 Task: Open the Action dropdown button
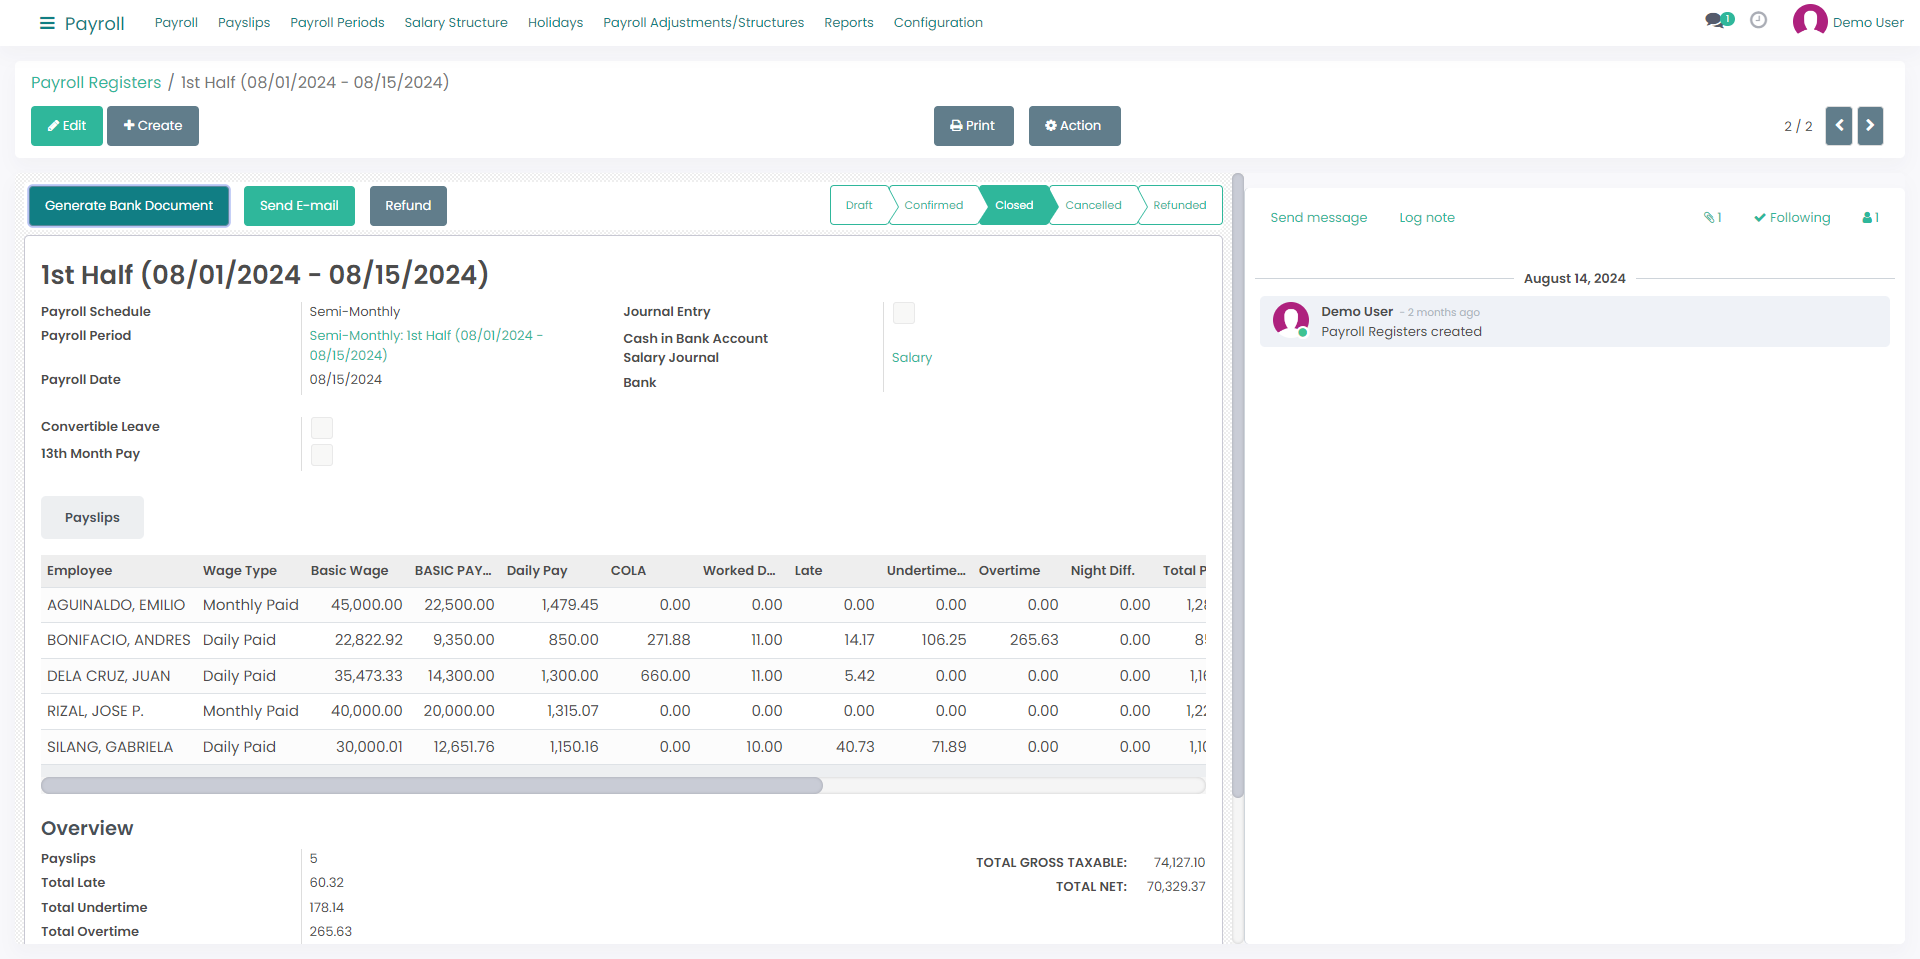[x=1075, y=126]
